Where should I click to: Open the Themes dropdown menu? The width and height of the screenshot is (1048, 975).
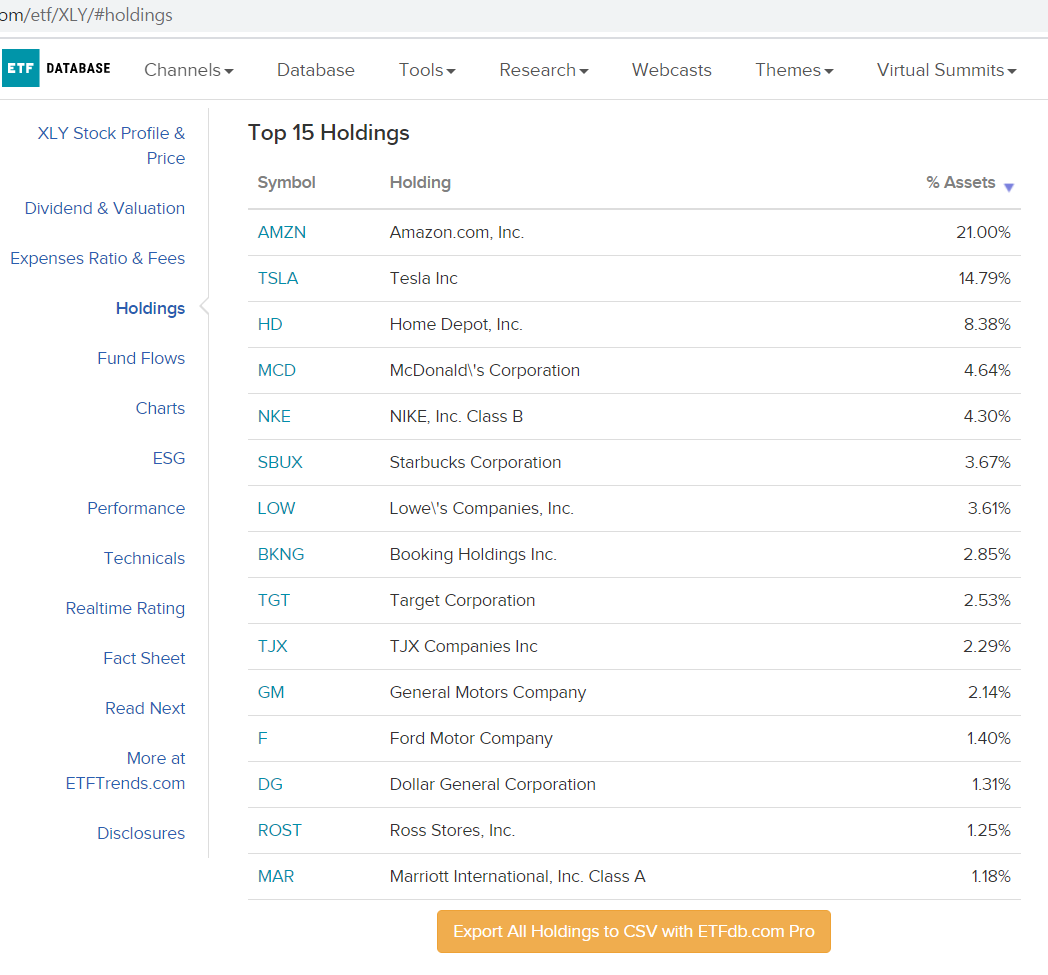click(x=794, y=70)
